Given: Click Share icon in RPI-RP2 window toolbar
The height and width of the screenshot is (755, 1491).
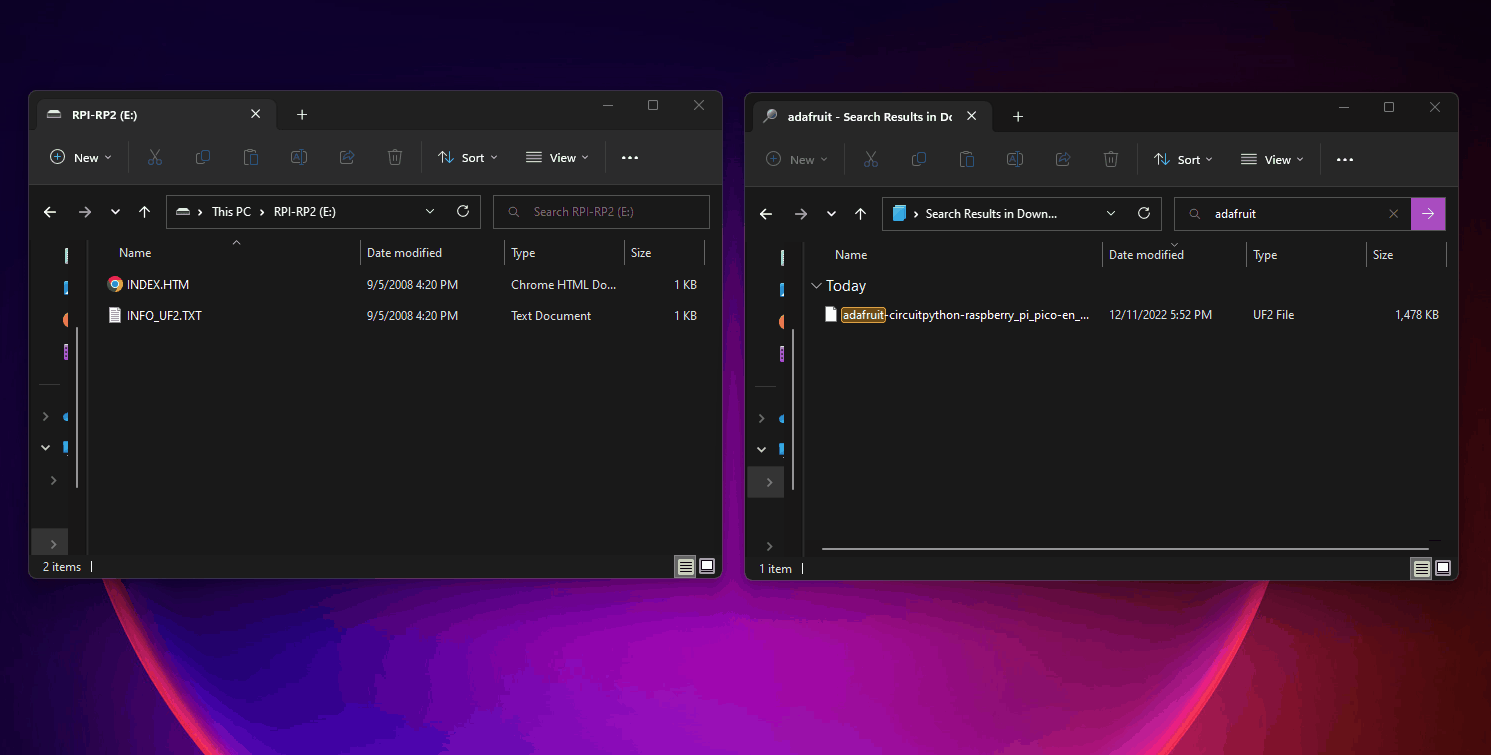Looking at the screenshot, I should [x=347, y=157].
